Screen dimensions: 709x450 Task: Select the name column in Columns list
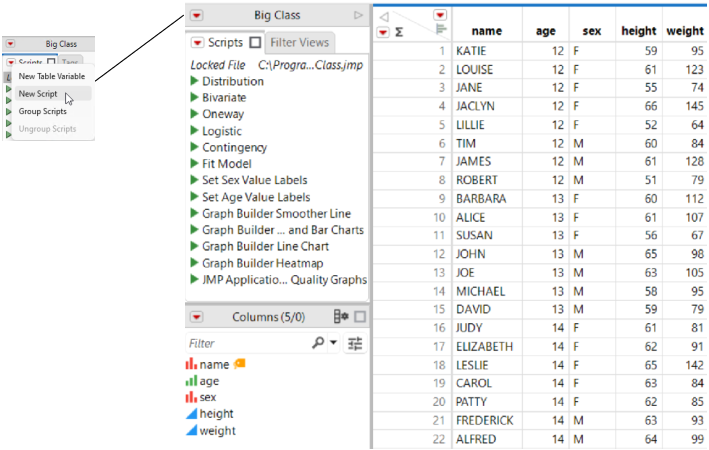(214, 364)
